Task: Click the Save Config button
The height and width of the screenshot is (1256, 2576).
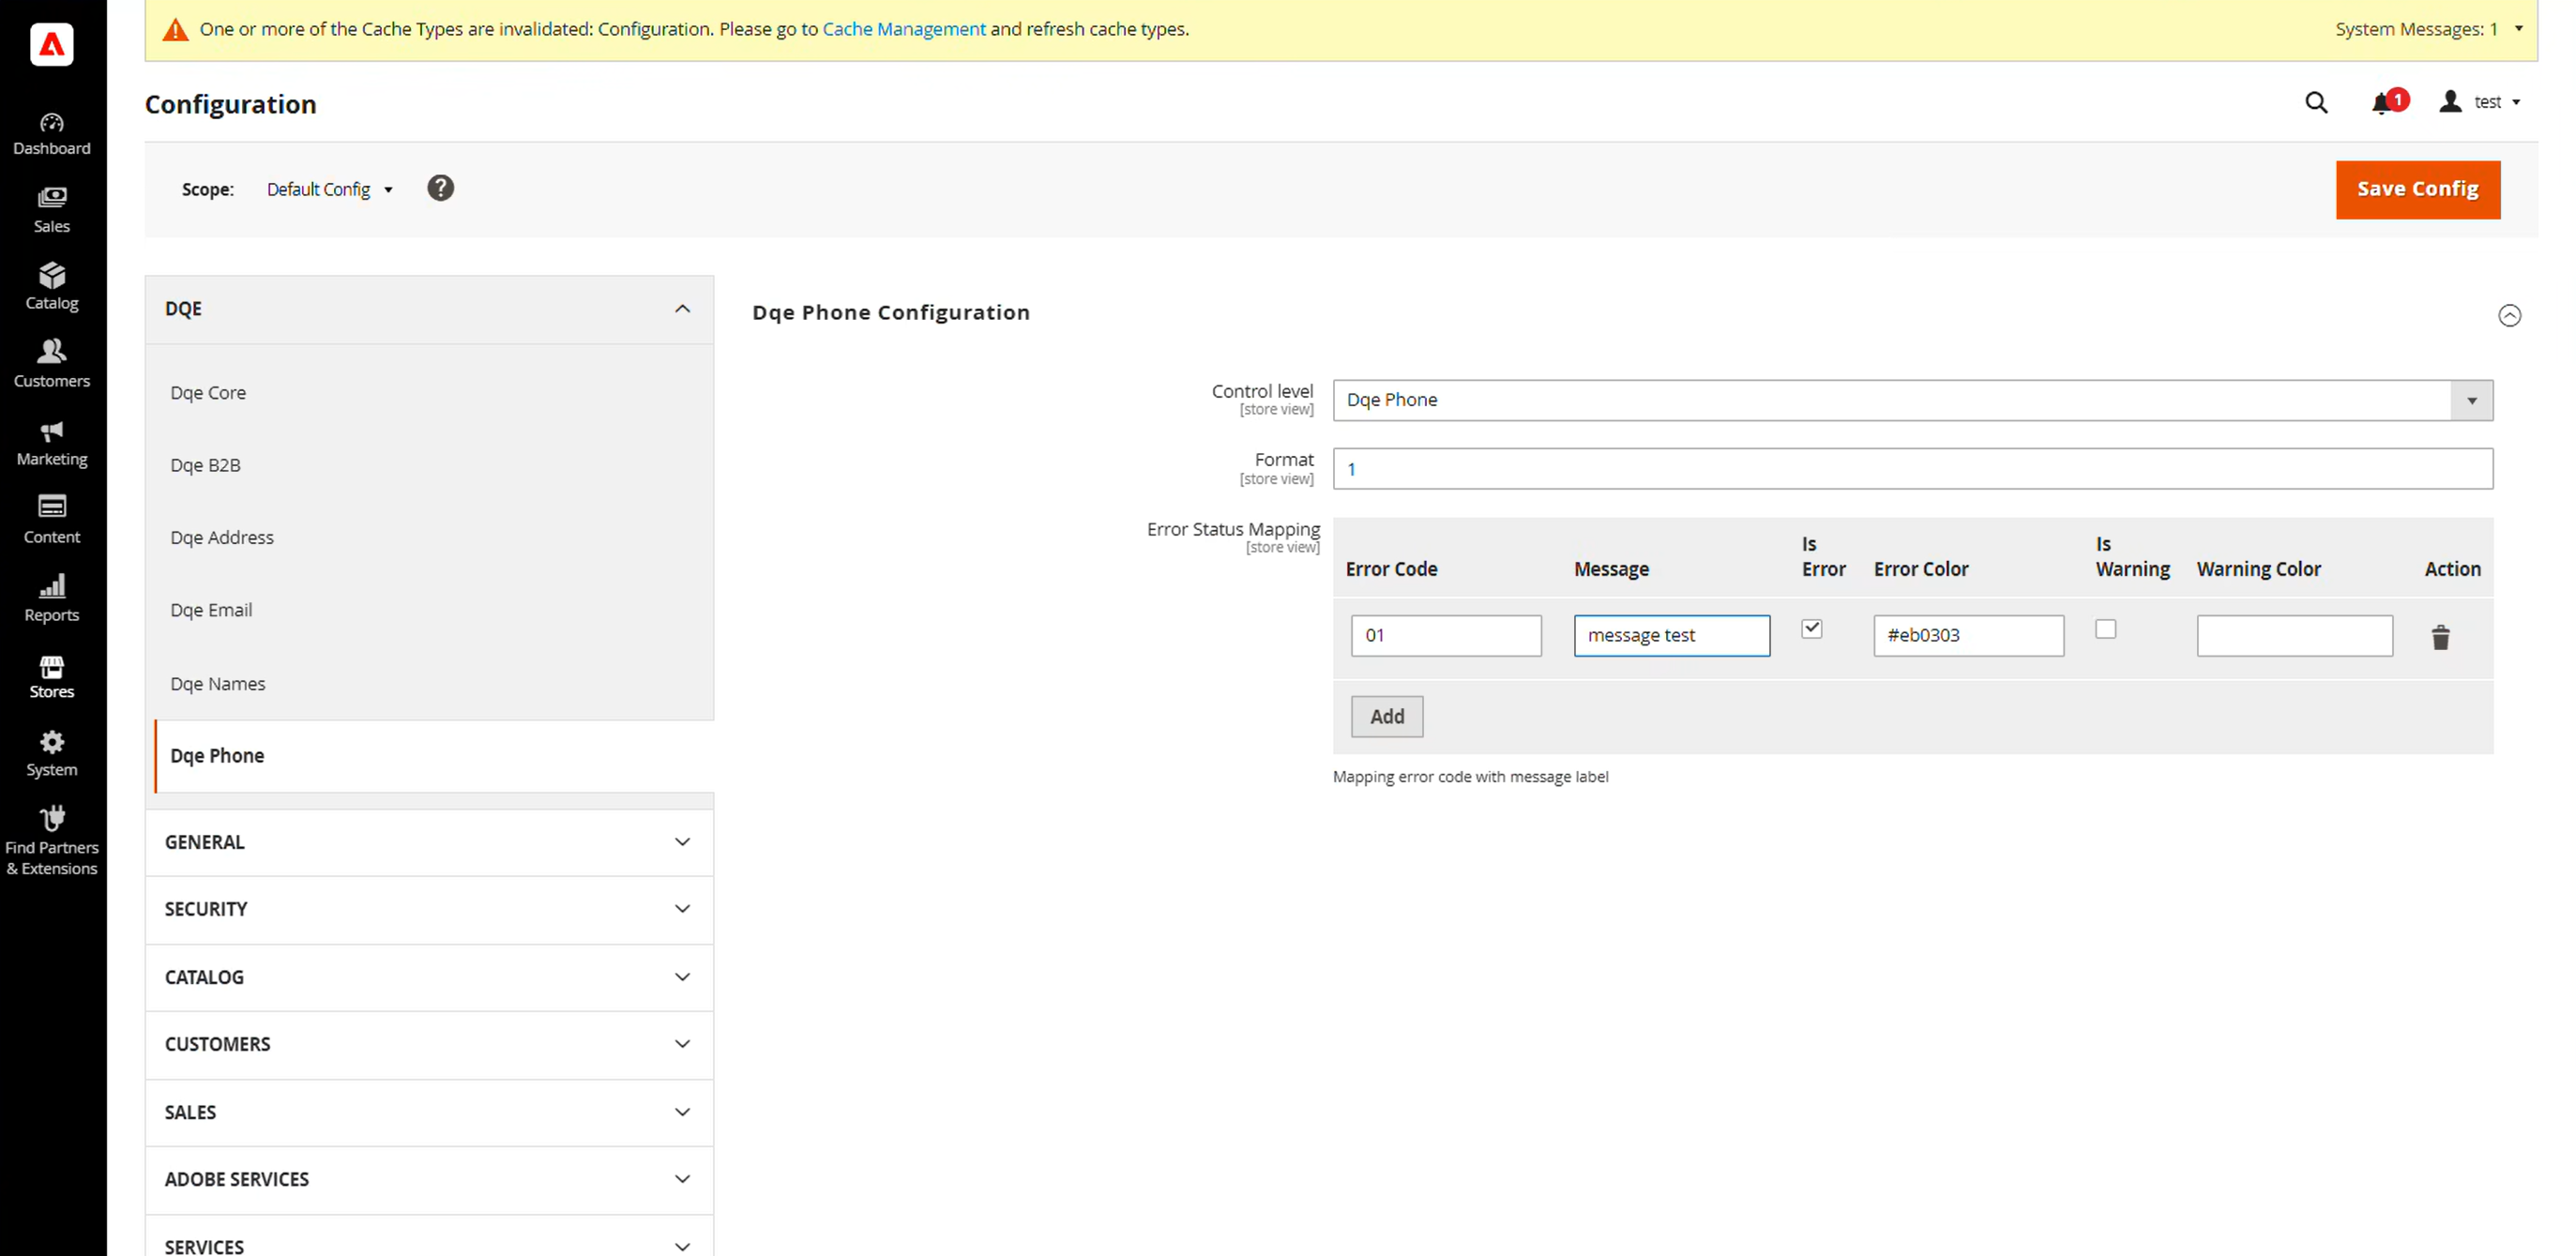Action: click(x=2417, y=189)
